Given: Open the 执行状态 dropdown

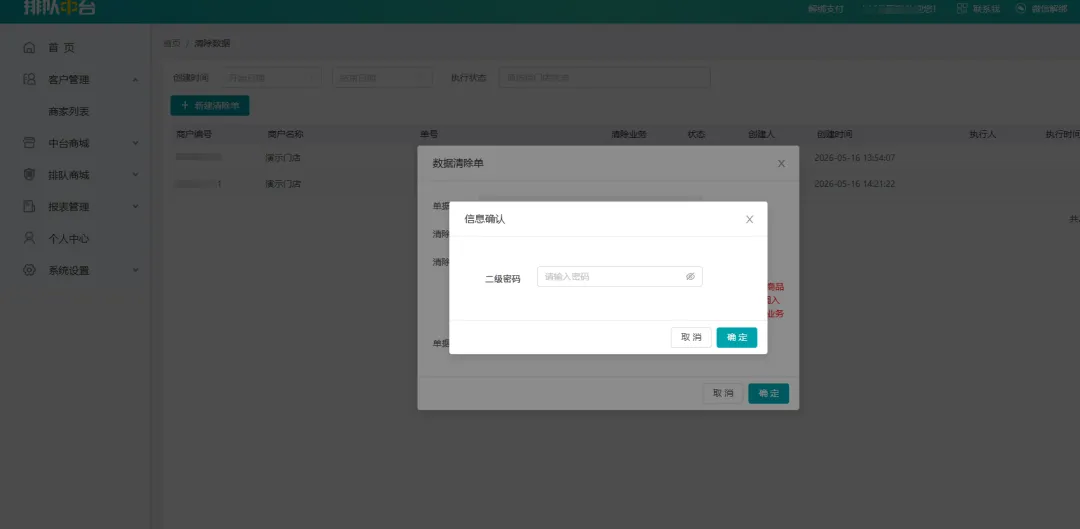Looking at the screenshot, I should click(x=604, y=78).
